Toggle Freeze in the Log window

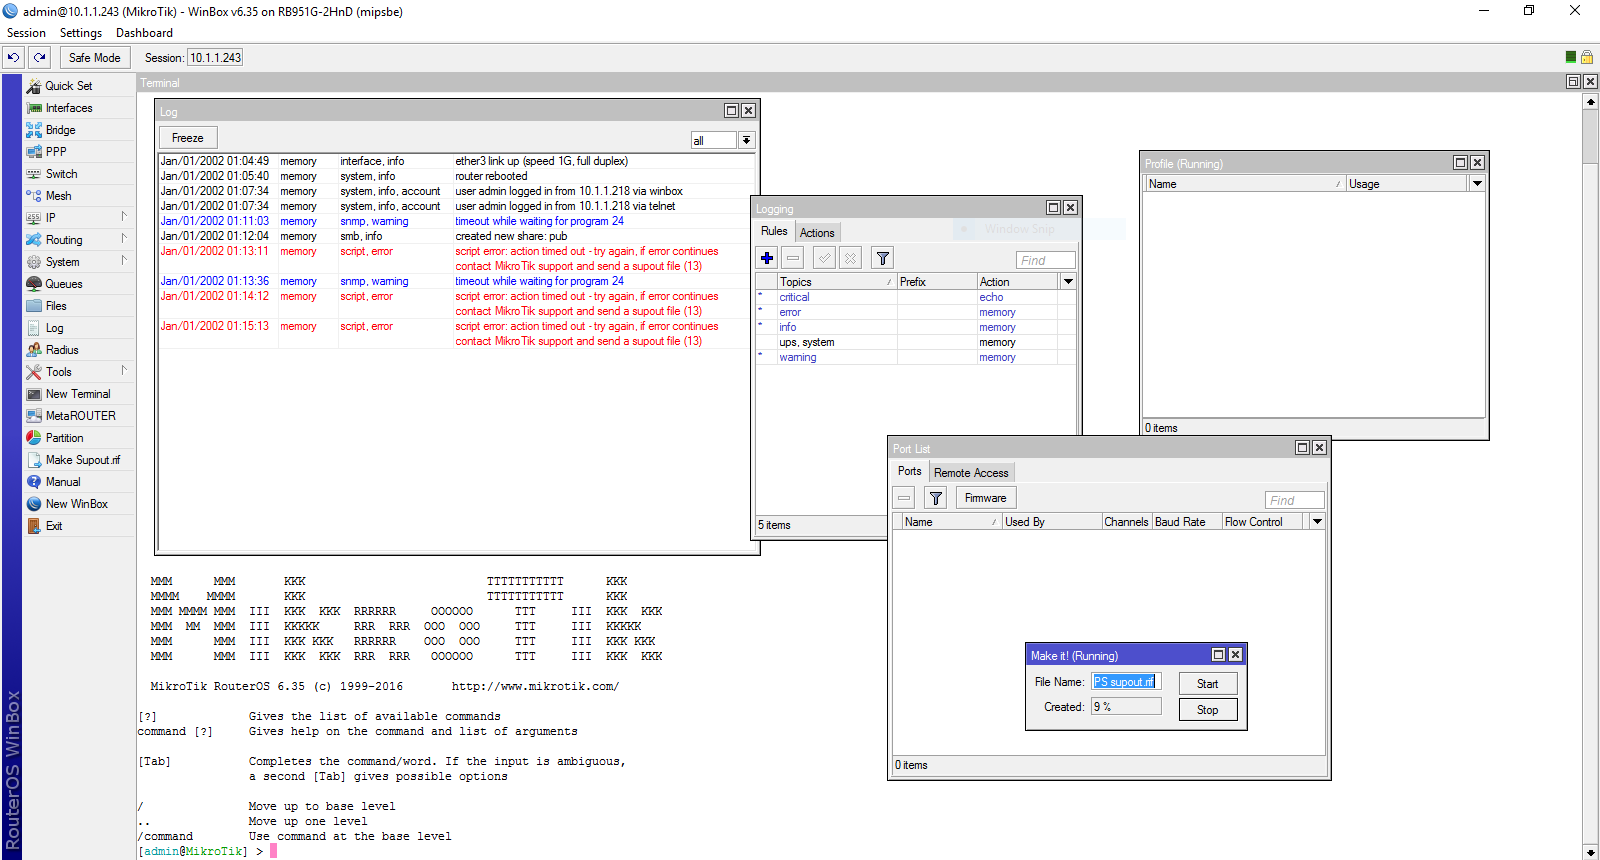[x=187, y=138]
